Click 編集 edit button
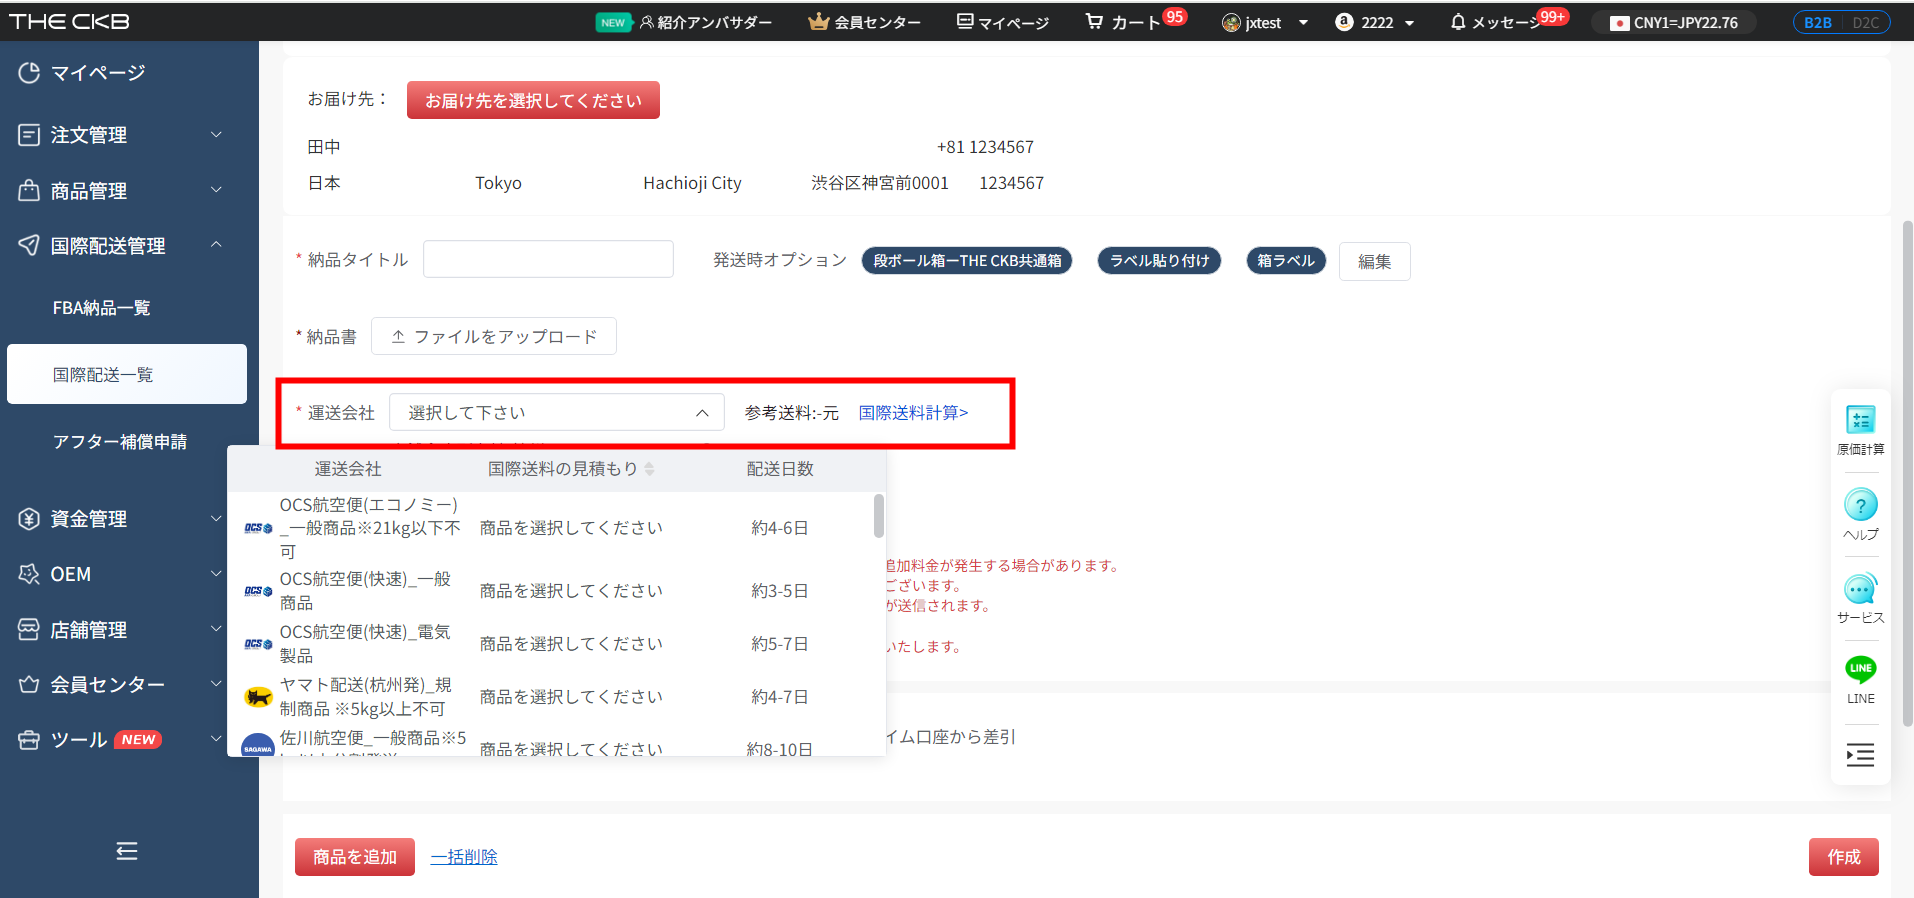1914x898 pixels. coord(1374,261)
